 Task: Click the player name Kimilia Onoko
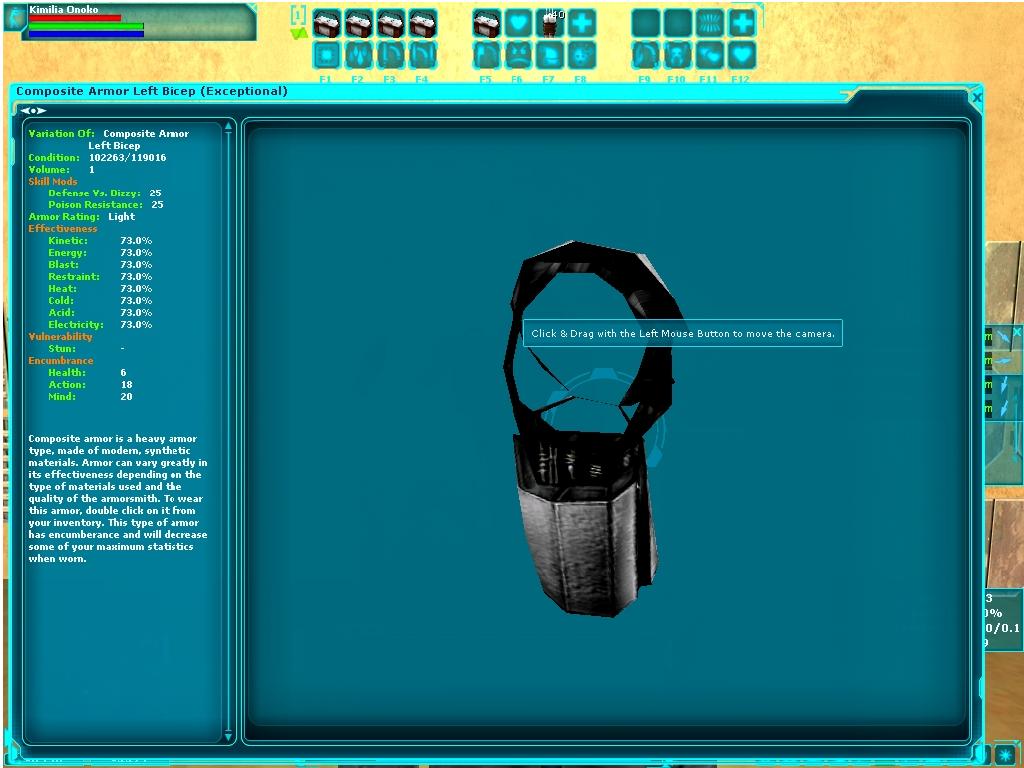tap(63, 9)
